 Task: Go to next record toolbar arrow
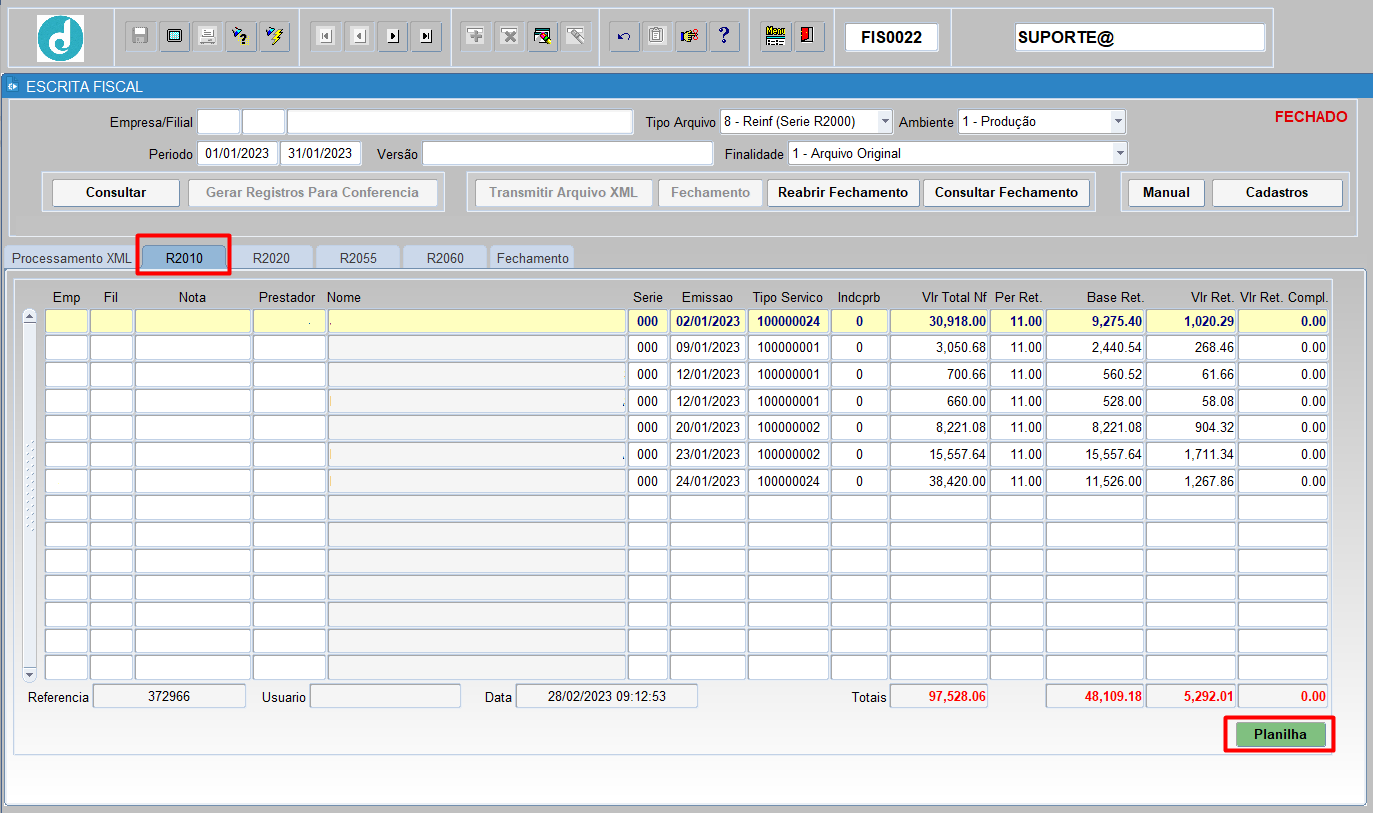click(x=392, y=37)
